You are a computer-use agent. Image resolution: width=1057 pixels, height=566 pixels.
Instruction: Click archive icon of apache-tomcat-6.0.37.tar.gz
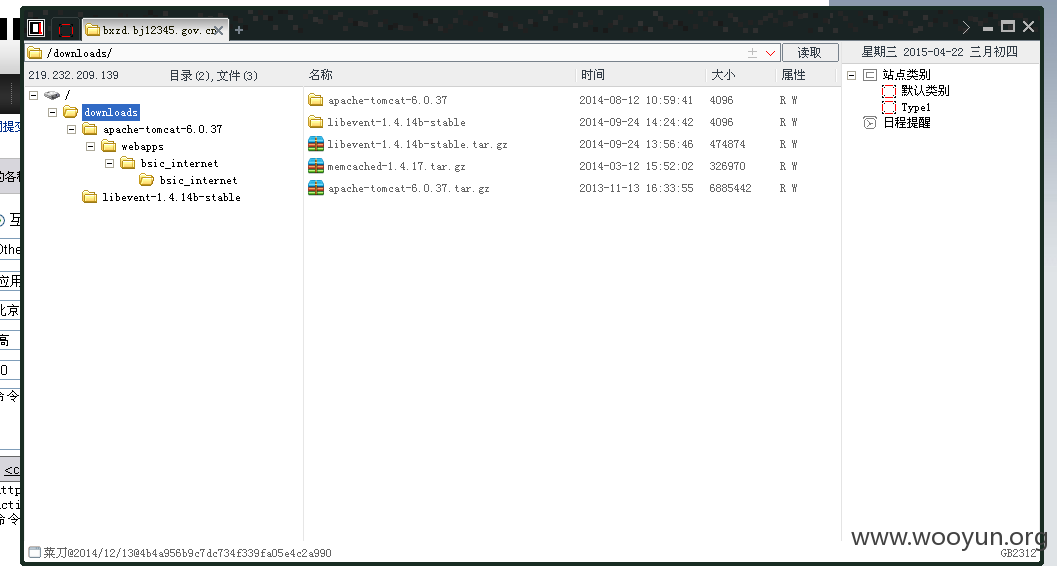[x=315, y=188]
